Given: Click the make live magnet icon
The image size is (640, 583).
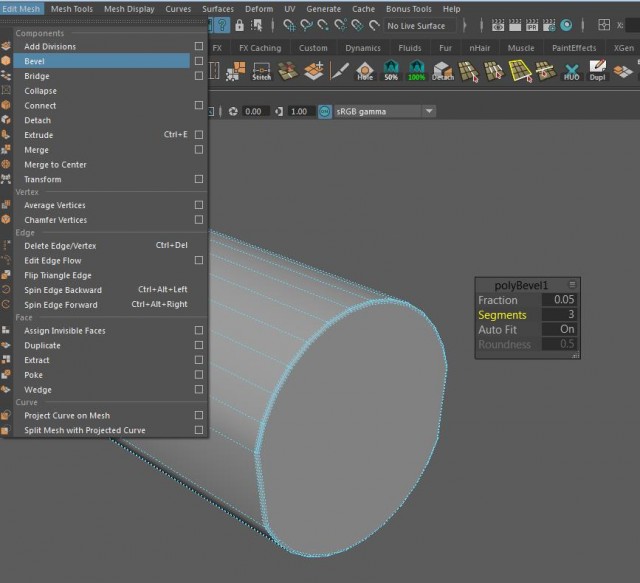Looking at the screenshot, I should 374,25.
